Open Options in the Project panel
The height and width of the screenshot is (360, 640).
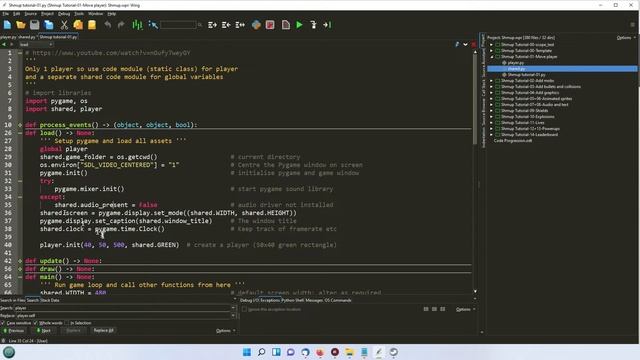coord(626,38)
